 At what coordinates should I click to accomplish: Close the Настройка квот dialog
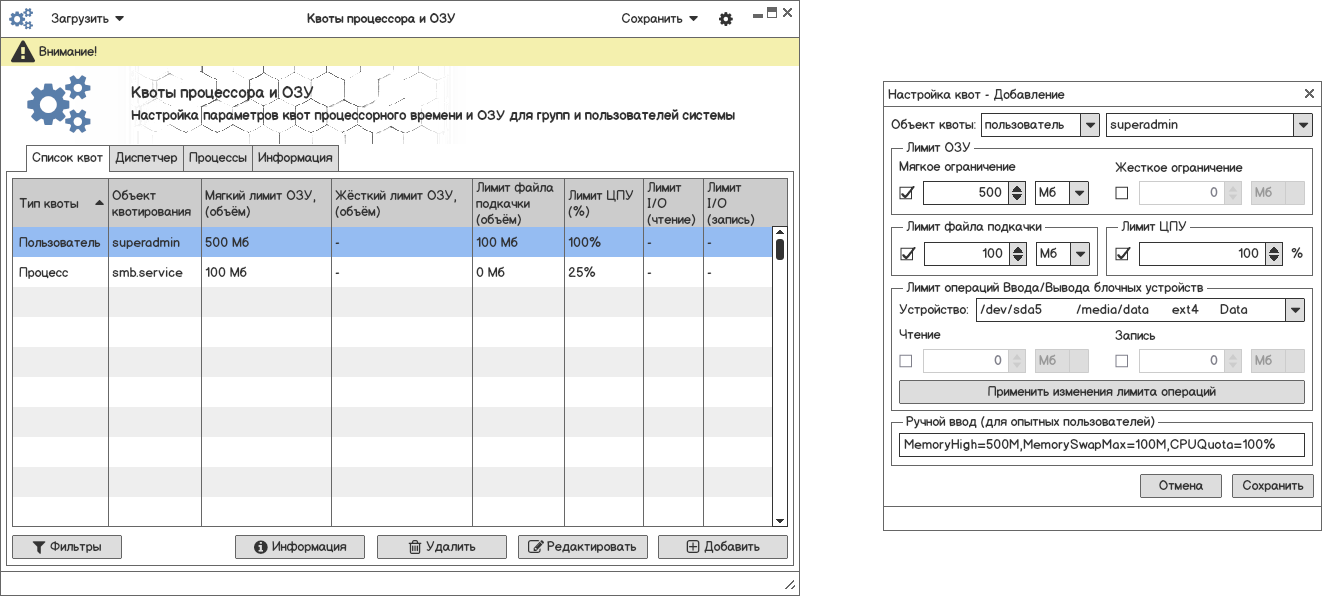tap(1309, 94)
